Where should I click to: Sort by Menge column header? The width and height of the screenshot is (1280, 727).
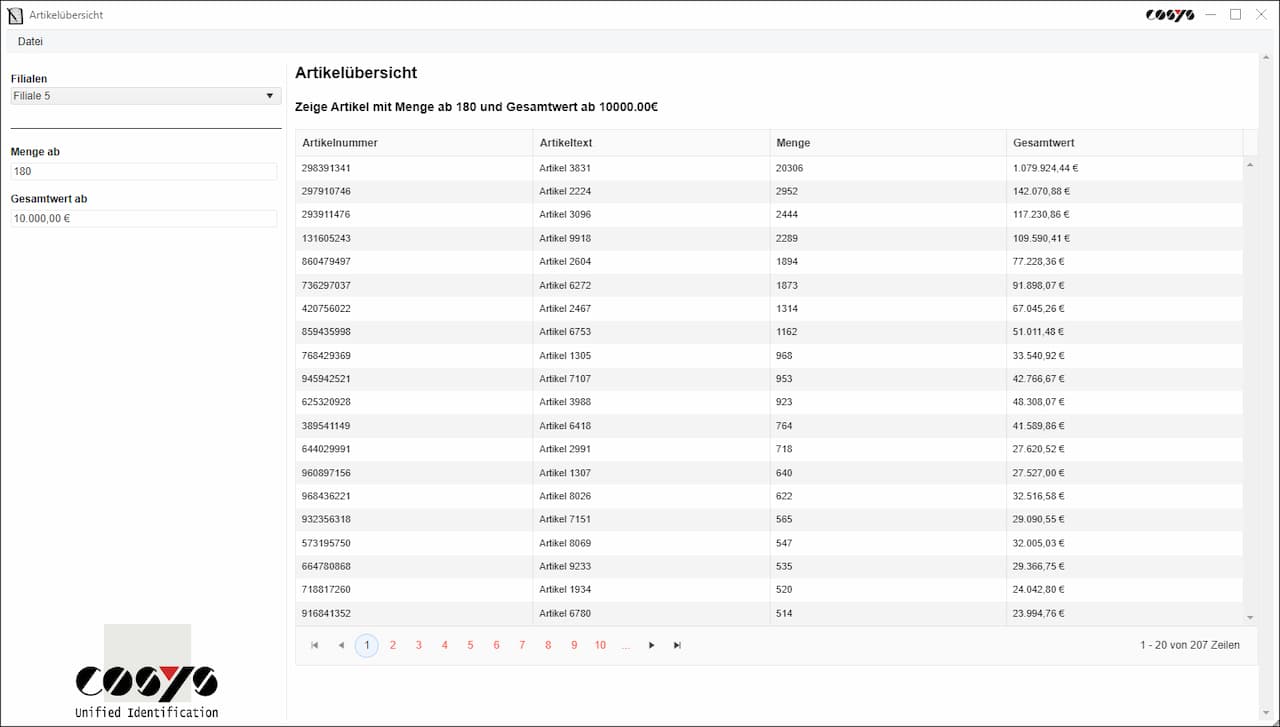(888, 143)
